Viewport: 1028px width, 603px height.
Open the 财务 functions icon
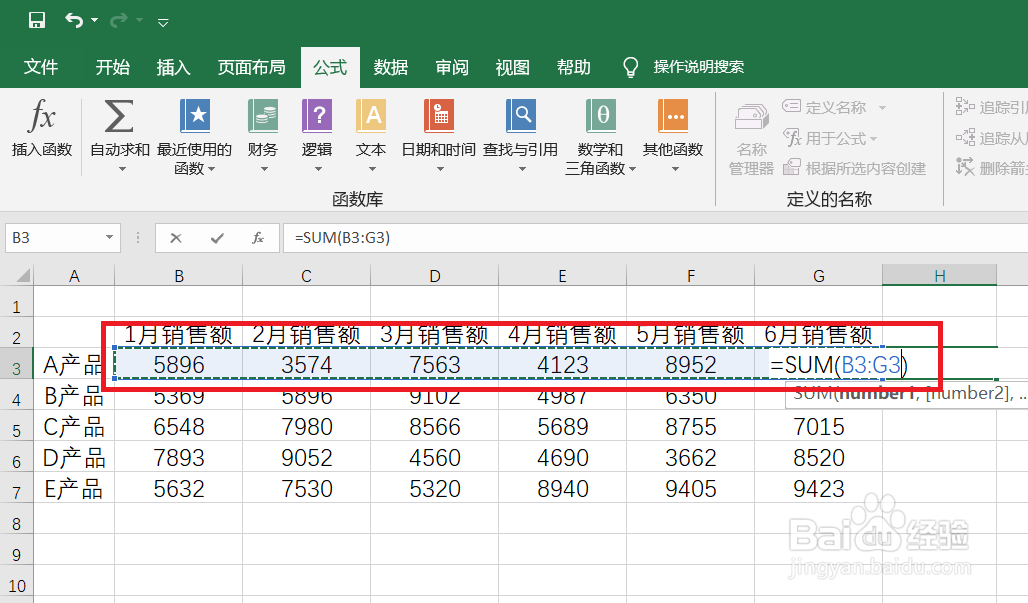pos(263,116)
